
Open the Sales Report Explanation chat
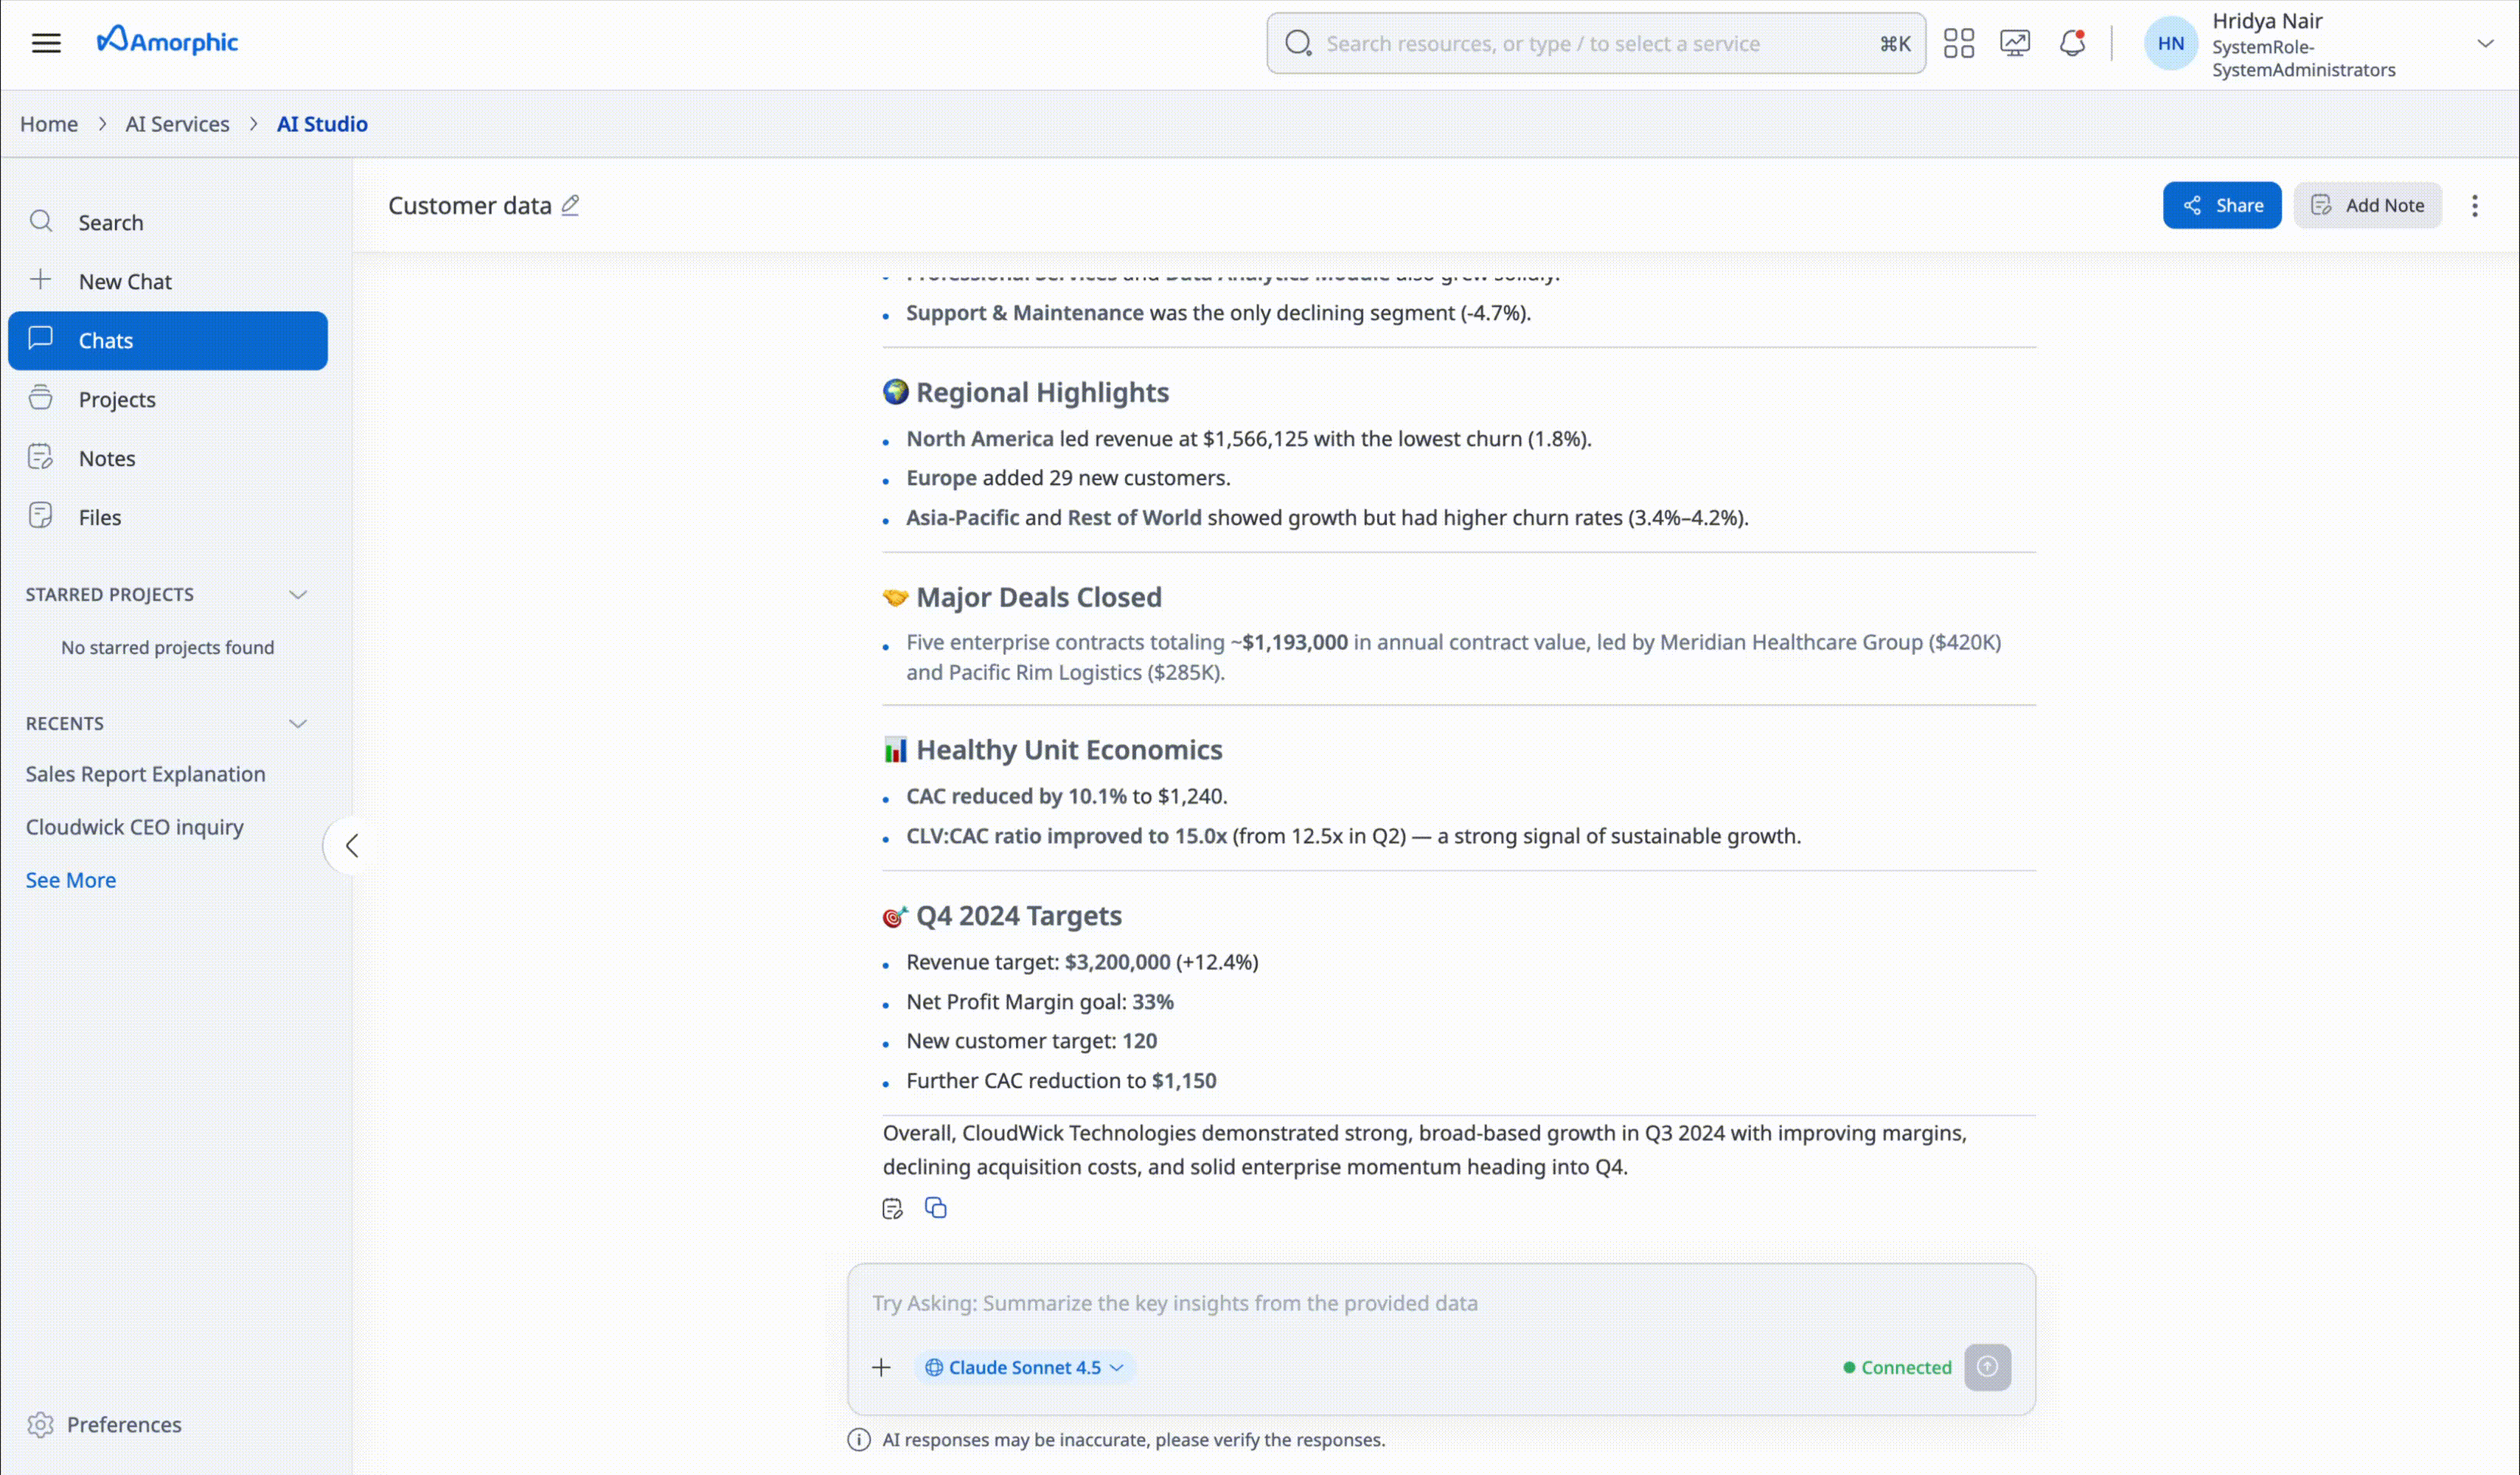146,774
